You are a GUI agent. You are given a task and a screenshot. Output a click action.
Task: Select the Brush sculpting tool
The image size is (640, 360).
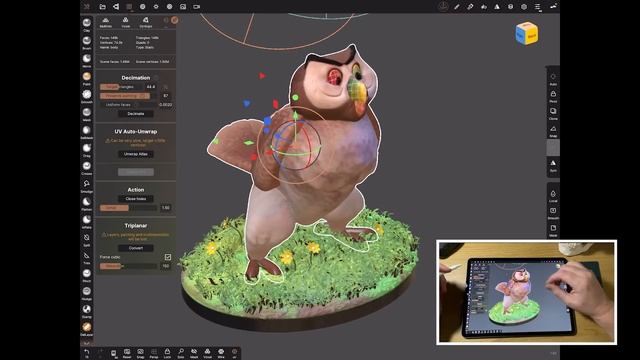(87, 42)
